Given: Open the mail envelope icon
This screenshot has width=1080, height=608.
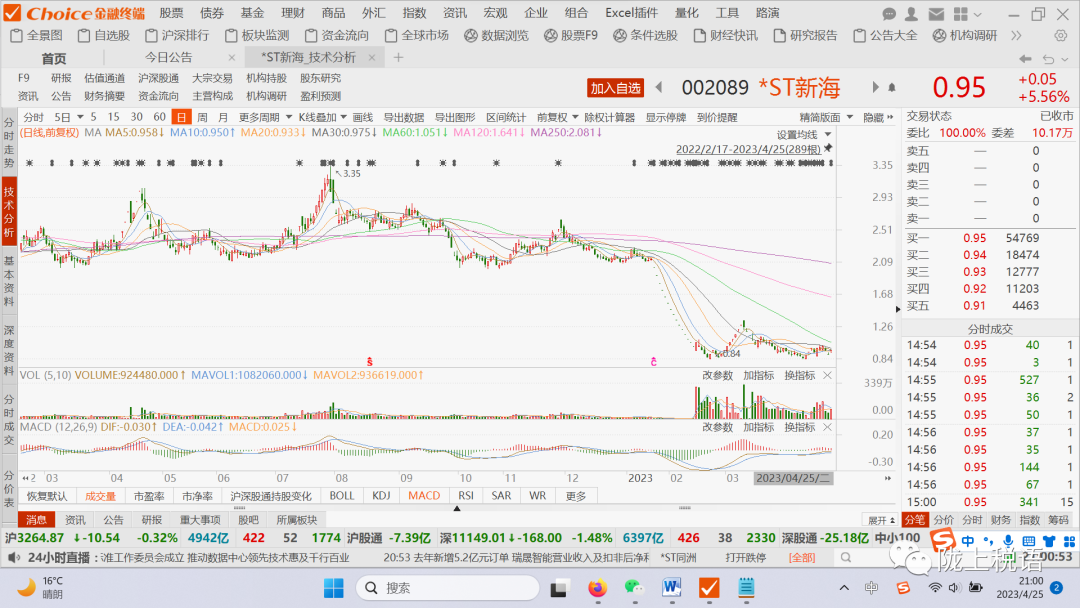Looking at the screenshot, I should (x=936, y=14).
